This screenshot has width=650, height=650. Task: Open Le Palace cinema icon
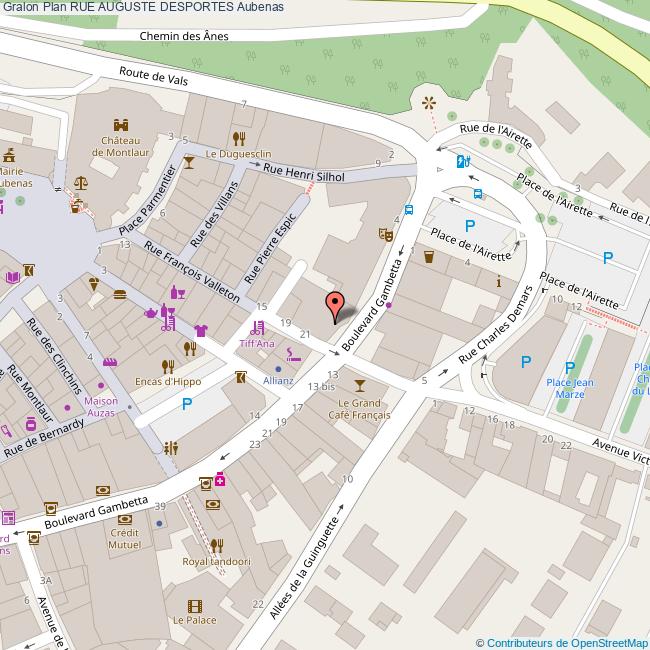(x=194, y=605)
